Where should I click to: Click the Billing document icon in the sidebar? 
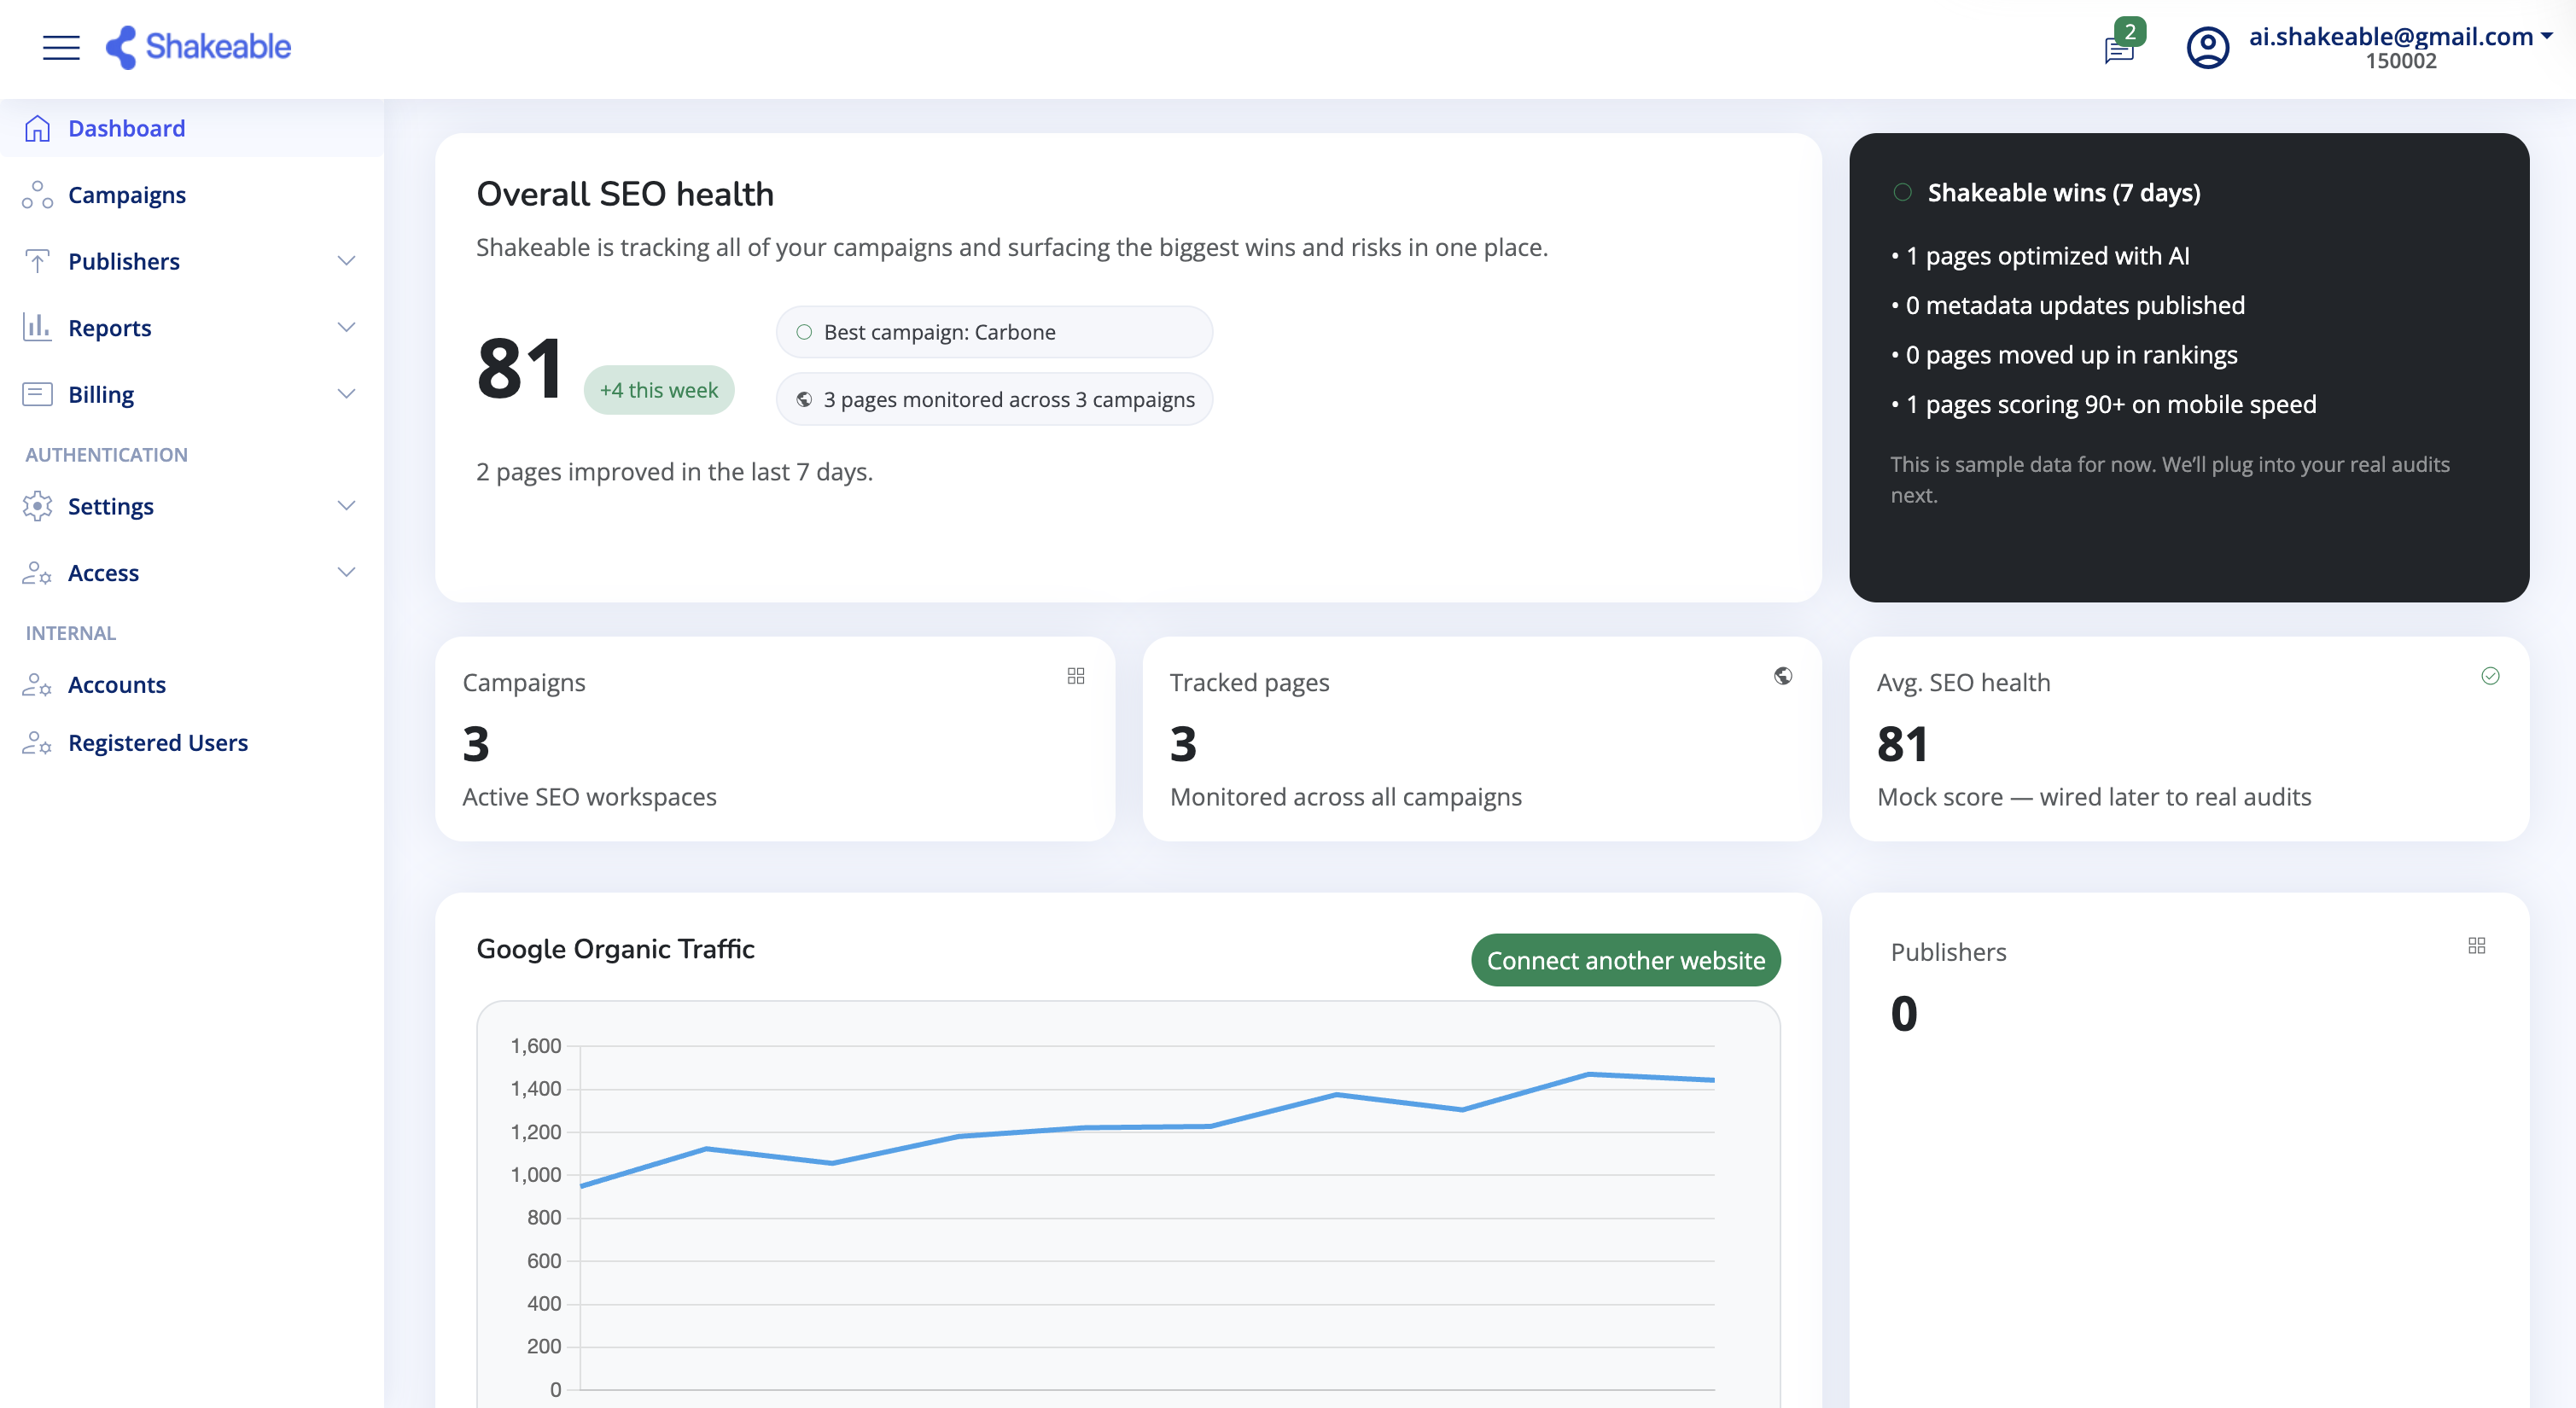[37, 394]
